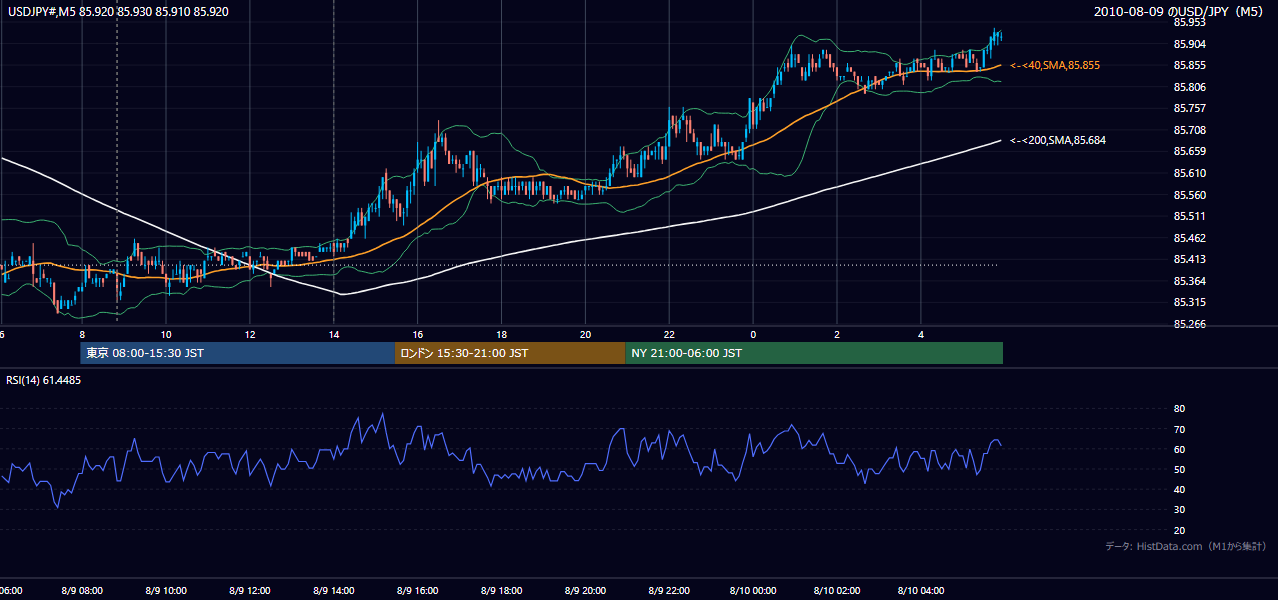Click RSI scale level 40

coord(1179,489)
